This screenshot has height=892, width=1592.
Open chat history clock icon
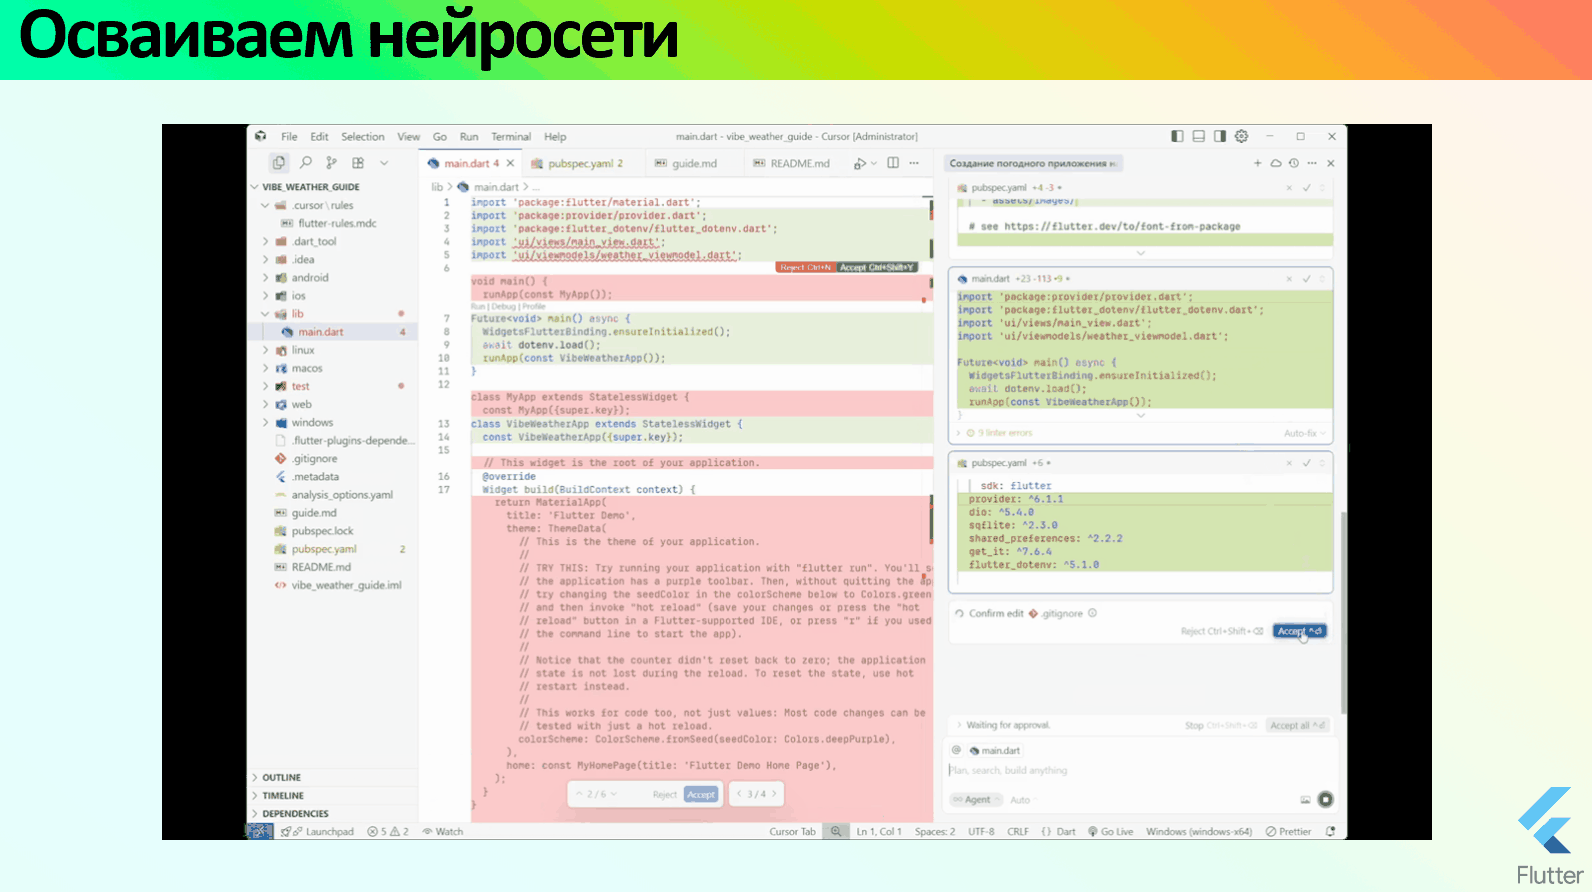coord(1293,163)
